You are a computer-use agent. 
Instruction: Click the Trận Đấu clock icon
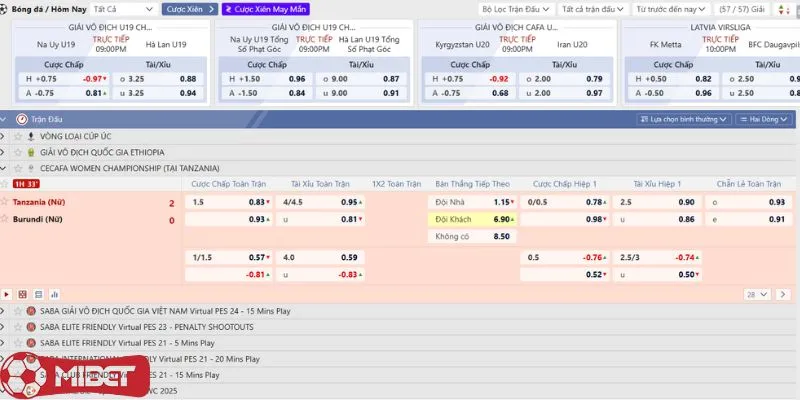click(21, 119)
